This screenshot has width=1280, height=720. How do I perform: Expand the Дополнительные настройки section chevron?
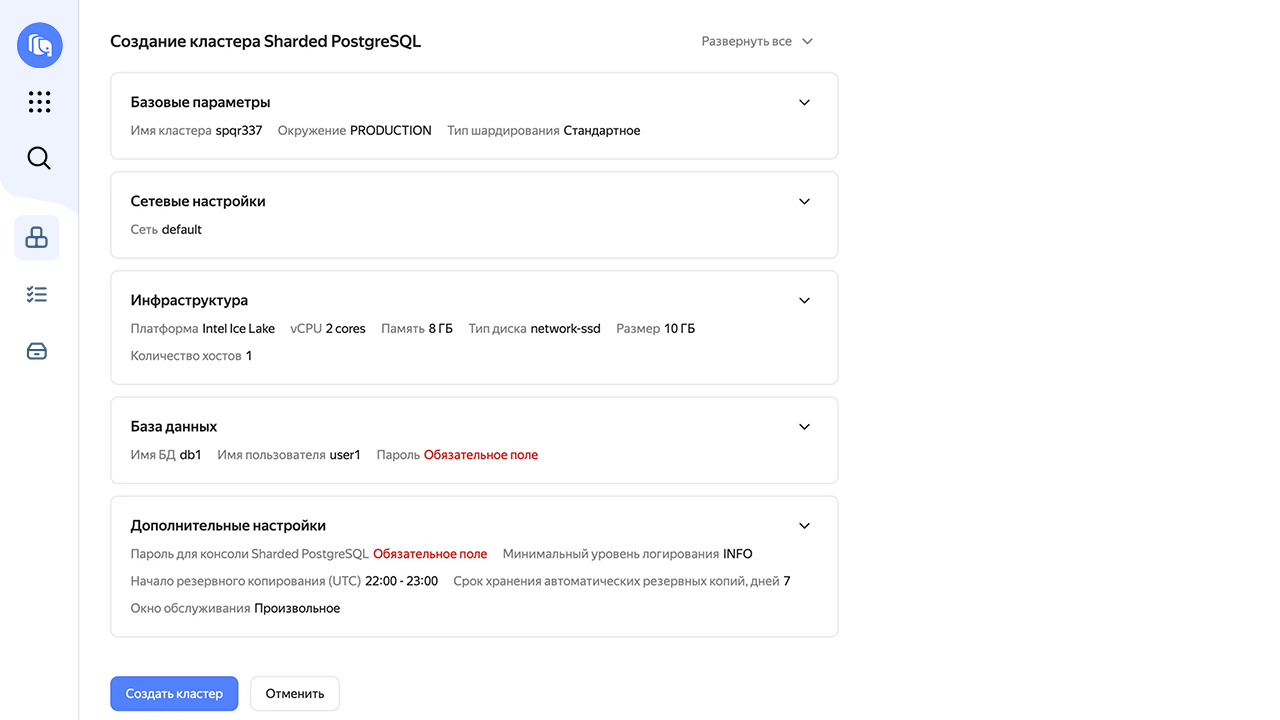click(804, 525)
